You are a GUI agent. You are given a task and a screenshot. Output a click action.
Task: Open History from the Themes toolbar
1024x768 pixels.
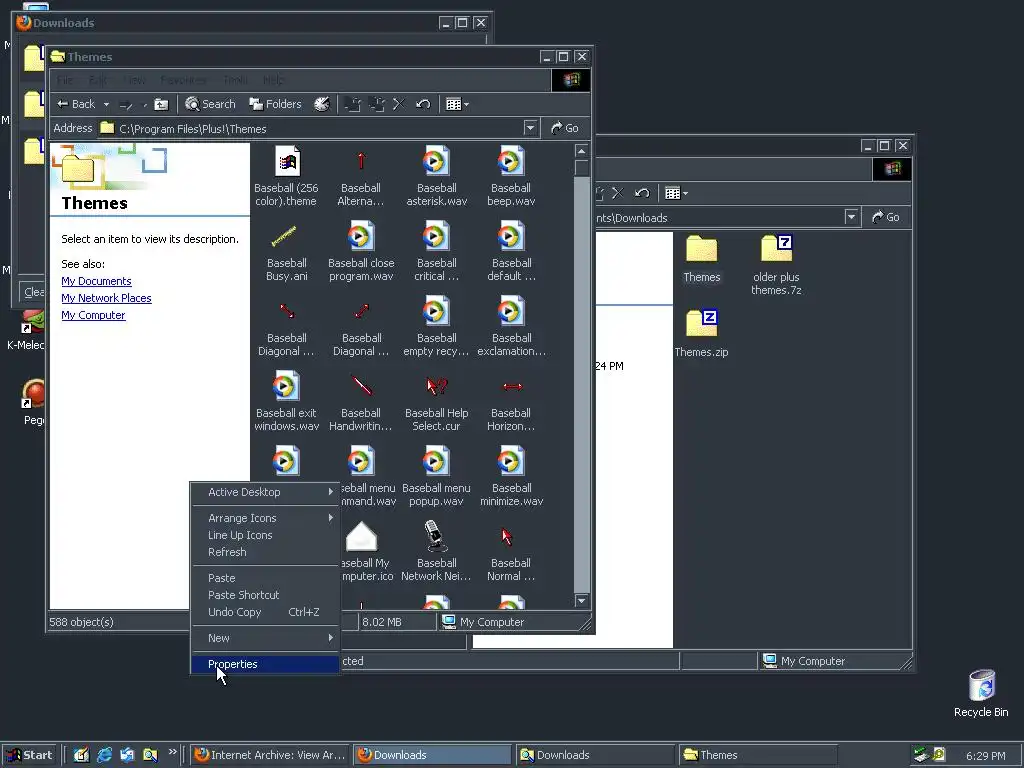pyautogui.click(x=322, y=104)
